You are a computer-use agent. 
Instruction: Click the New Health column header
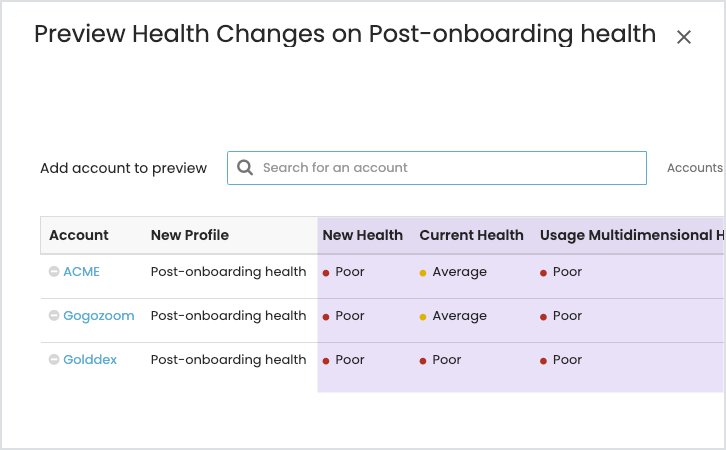coord(362,236)
